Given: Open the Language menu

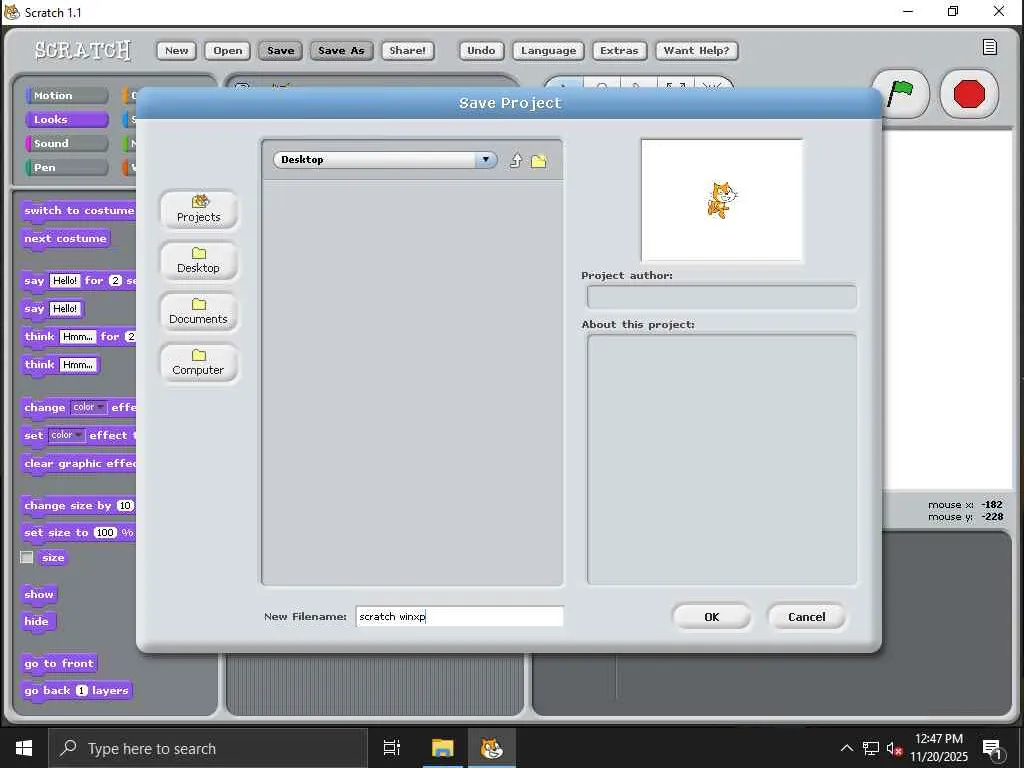Looking at the screenshot, I should pyautogui.click(x=549, y=50).
